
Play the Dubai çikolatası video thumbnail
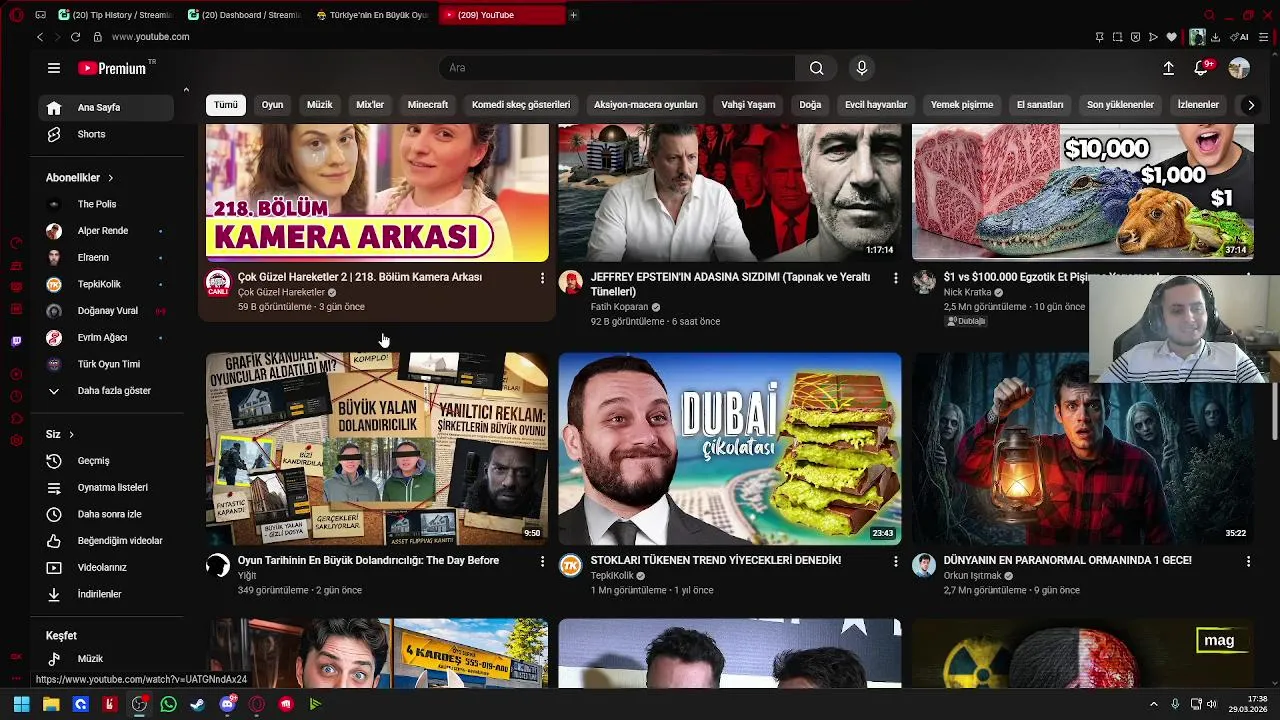[730, 449]
